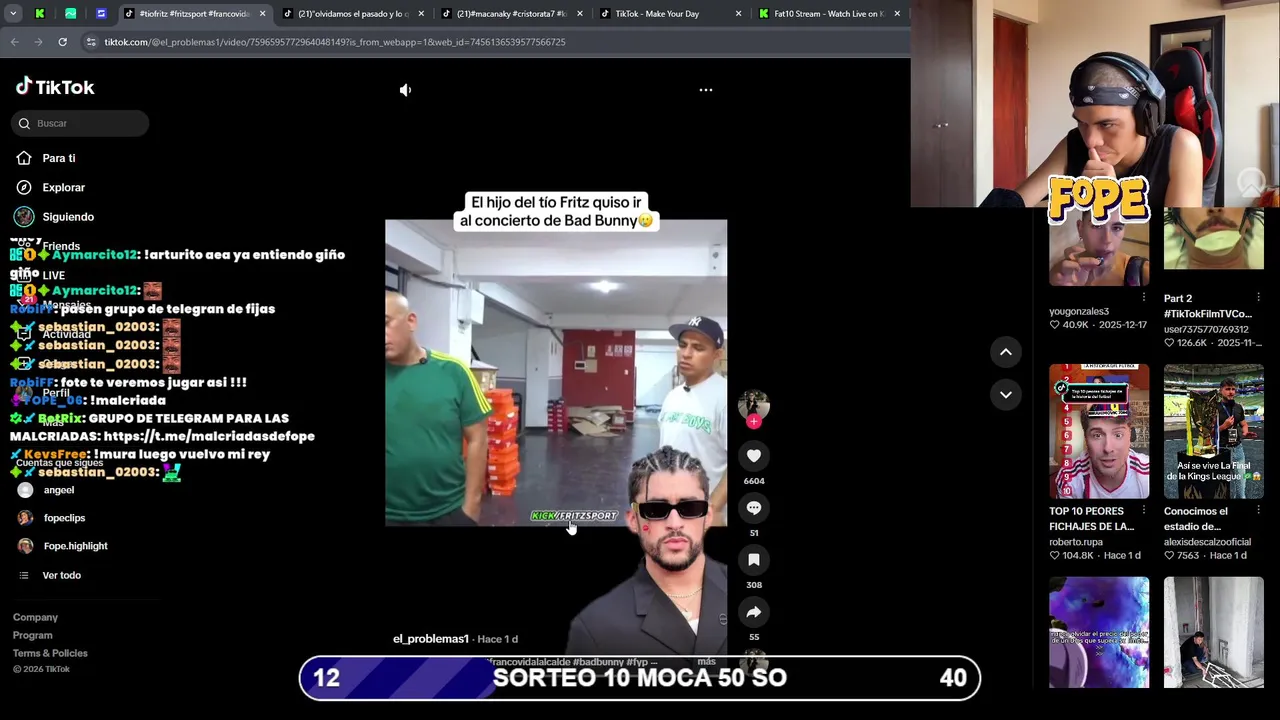Open el_problemas1 creator profile name
This screenshot has width=1280, height=720.
(430, 639)
